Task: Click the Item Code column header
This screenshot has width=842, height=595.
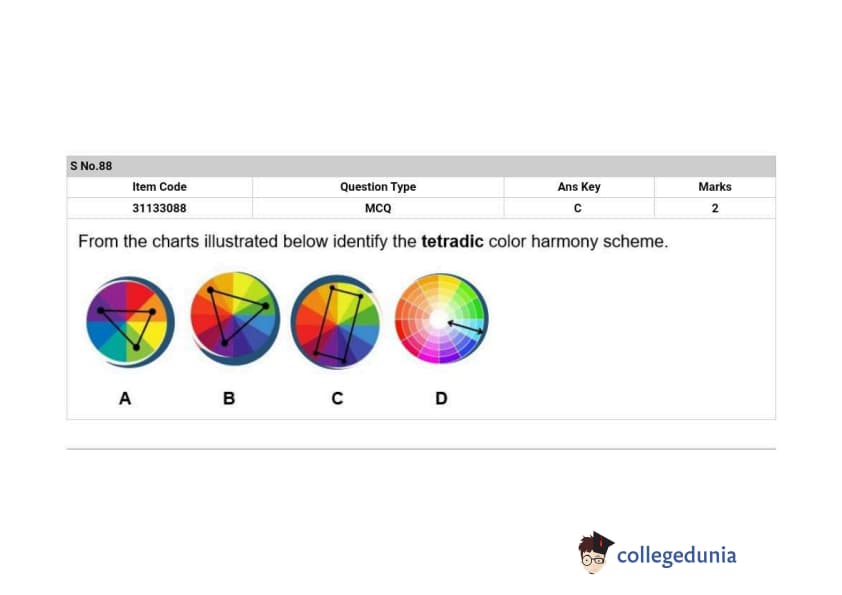Action: (159, 187)
